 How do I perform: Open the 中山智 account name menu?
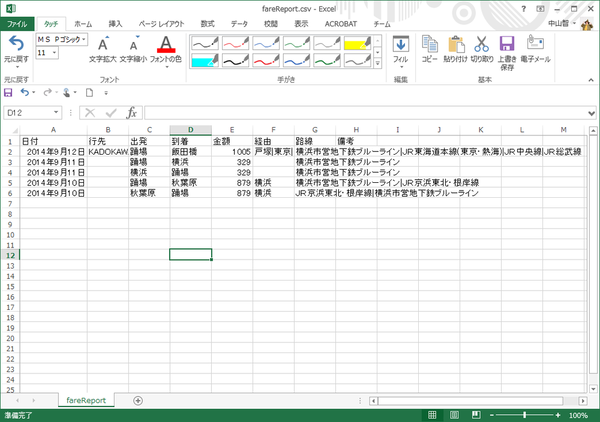(558, 23)
